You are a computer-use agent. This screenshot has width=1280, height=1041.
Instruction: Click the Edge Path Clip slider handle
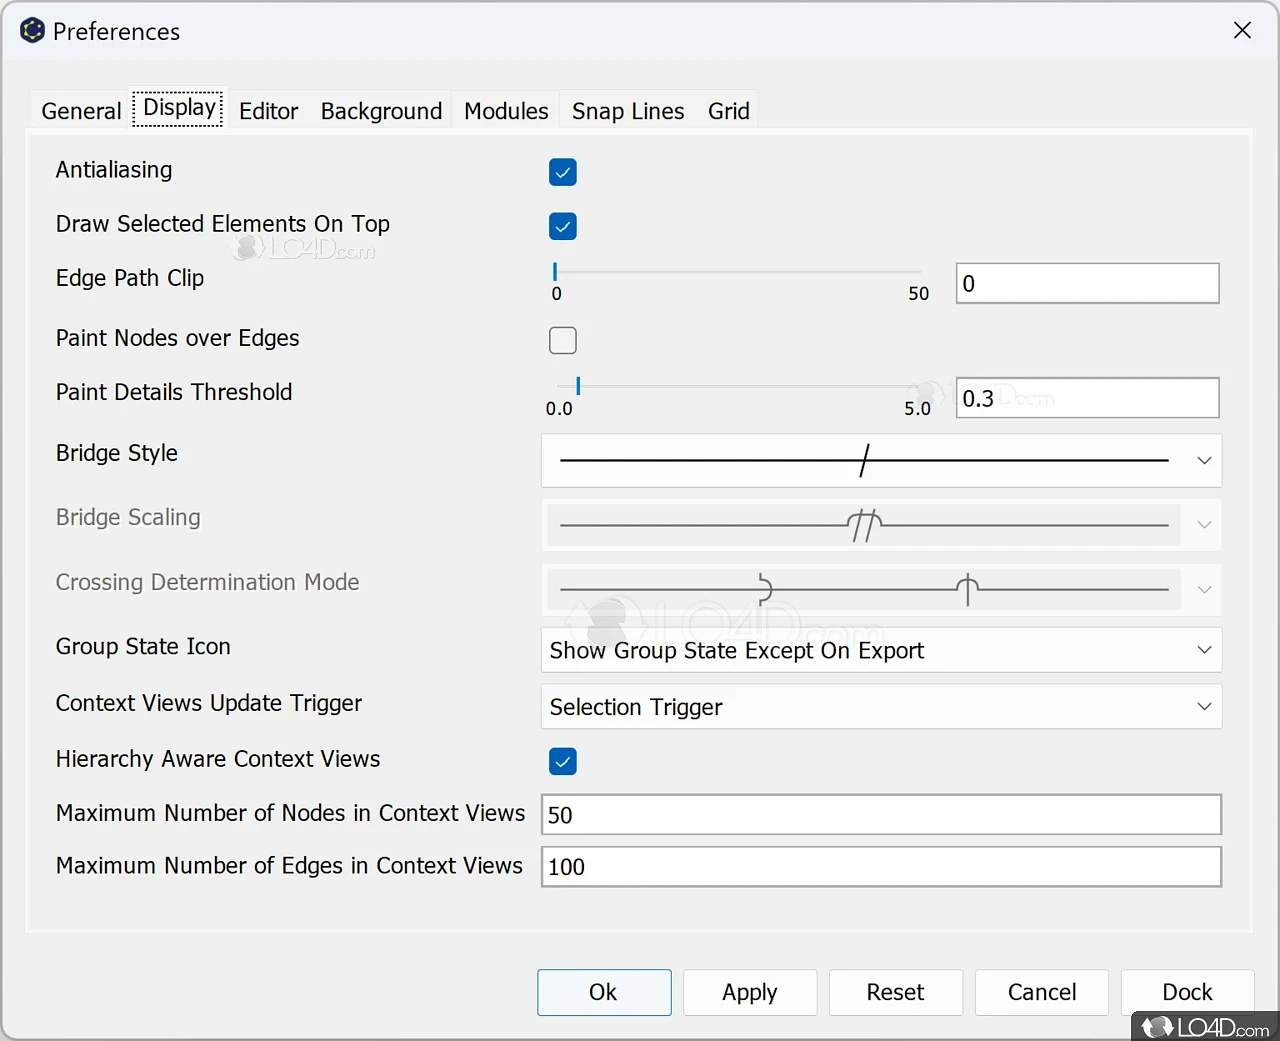pyautogui.click(x=555, y=271)
